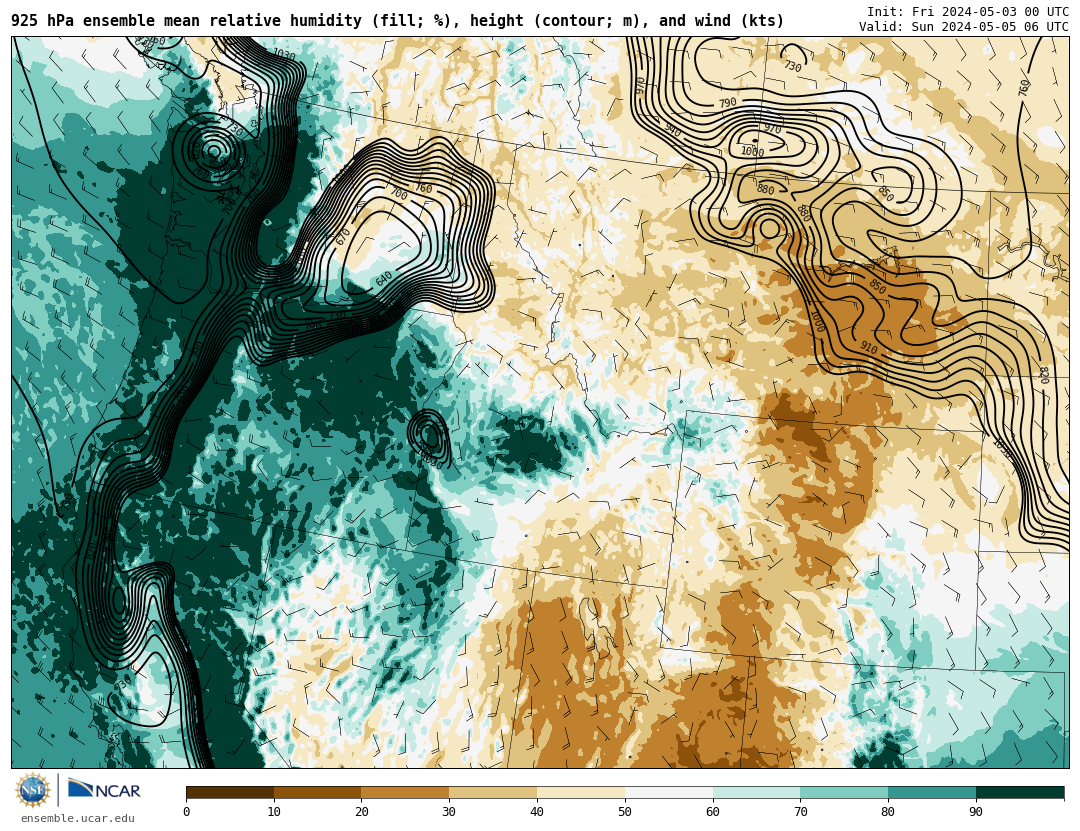Click the colorbar tick label 20

(x=362, y=812)
